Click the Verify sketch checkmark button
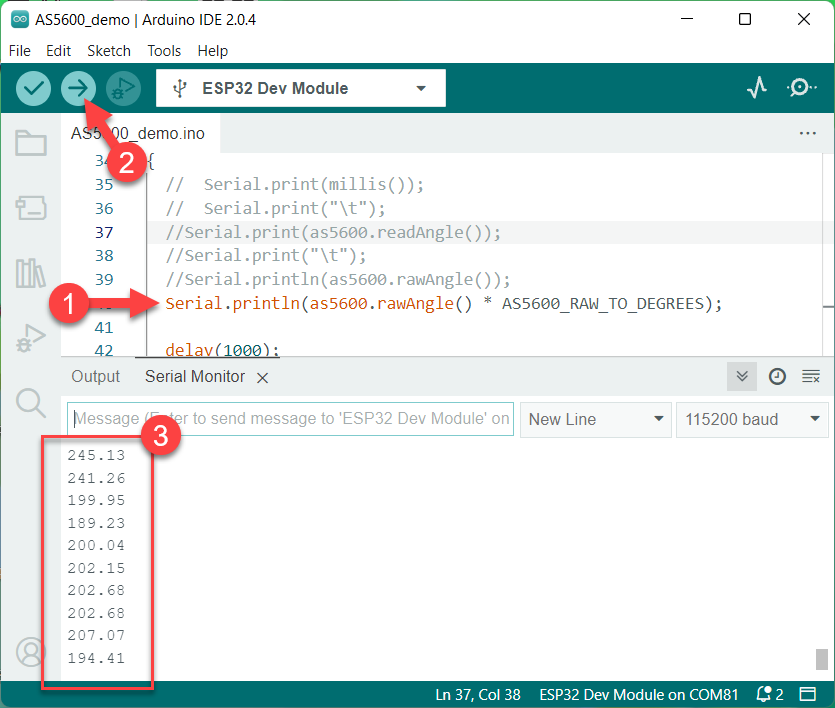Screen dimensions: 835x708 point(33,88)
